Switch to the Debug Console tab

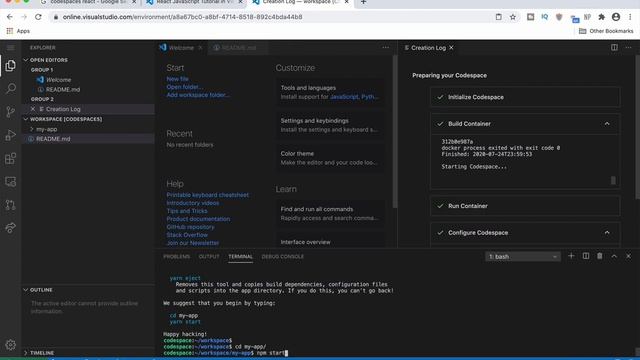282,257
